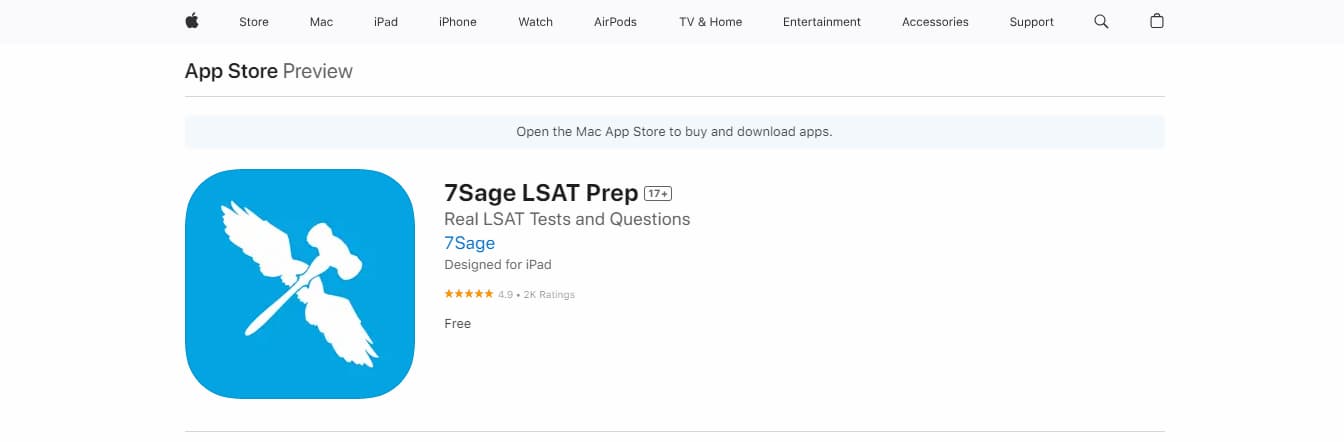Click the 2K Ratings text
Image resolution: width=1344 pixels, height=442 pixels.
pos(549,295)
